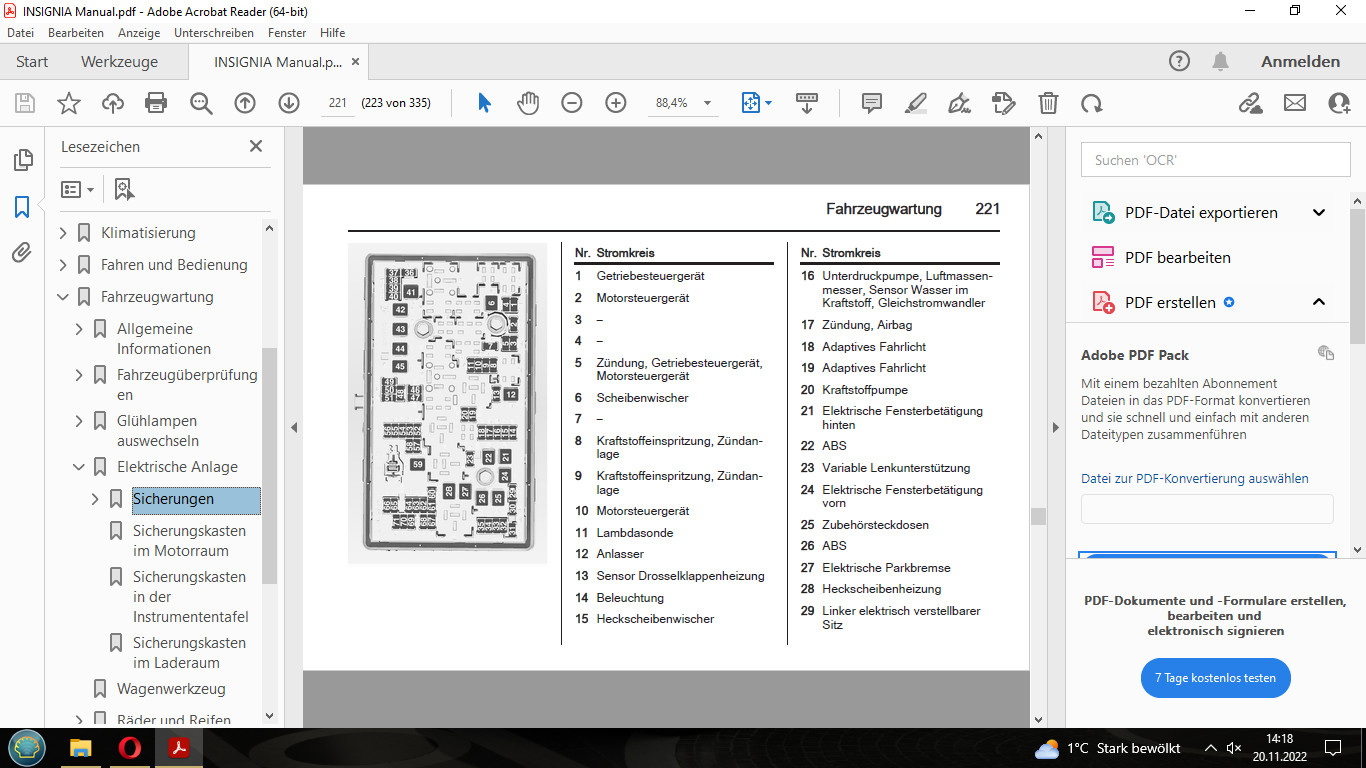Select the Hand tool in toolbar

[527, 103]
